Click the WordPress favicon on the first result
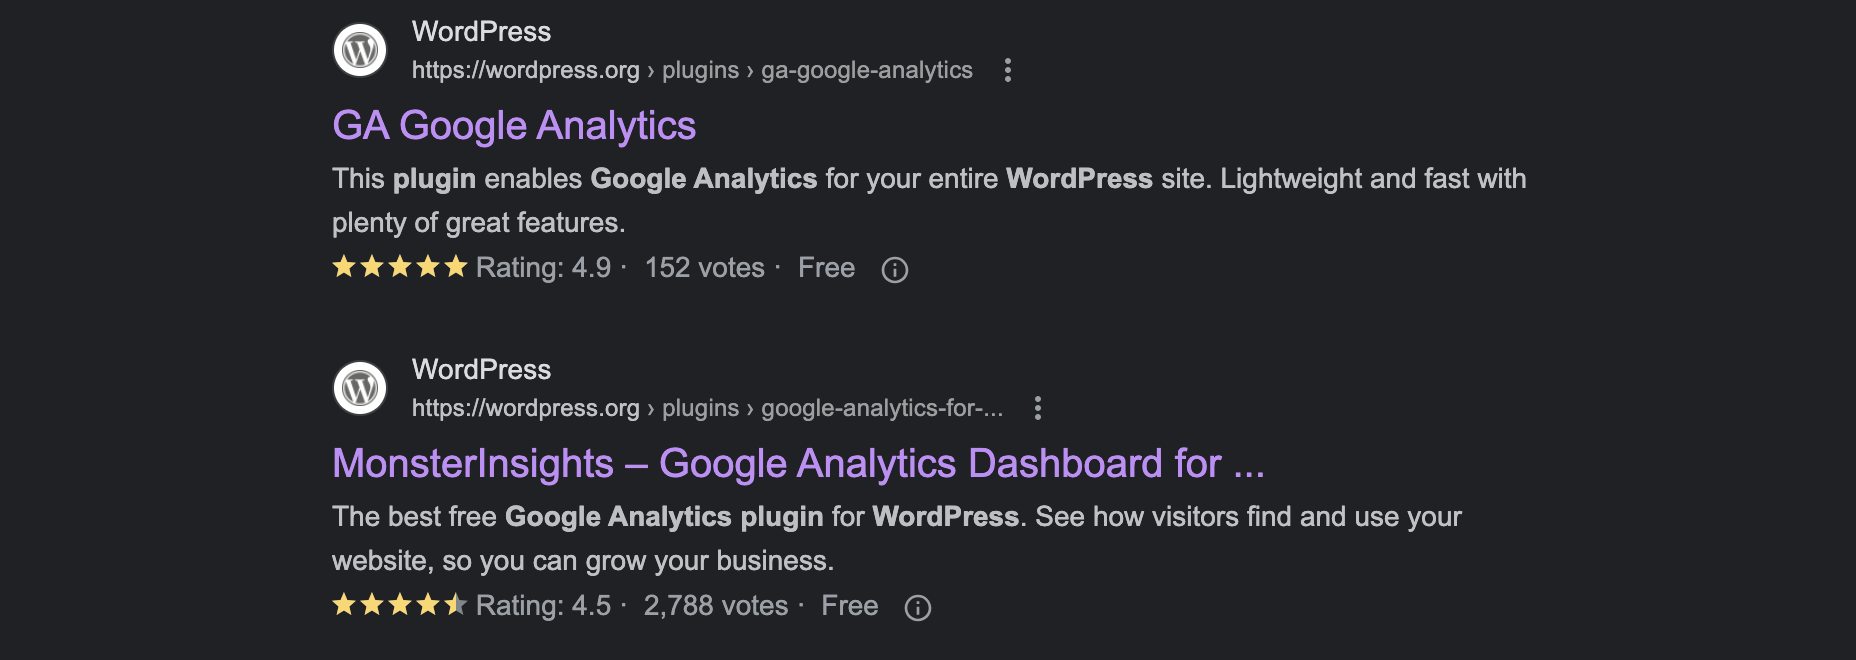 coord(360,49)
